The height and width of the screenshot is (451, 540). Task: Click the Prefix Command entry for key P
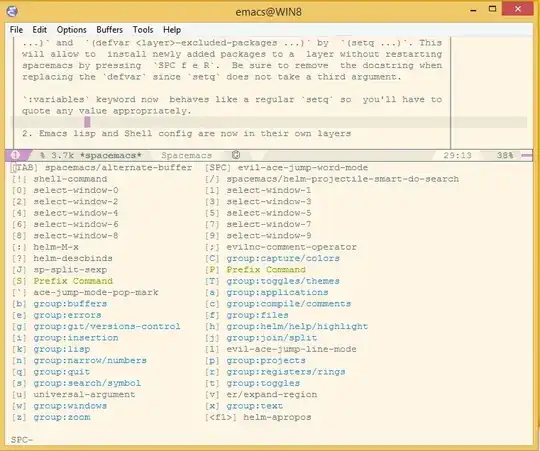[266, 270]
